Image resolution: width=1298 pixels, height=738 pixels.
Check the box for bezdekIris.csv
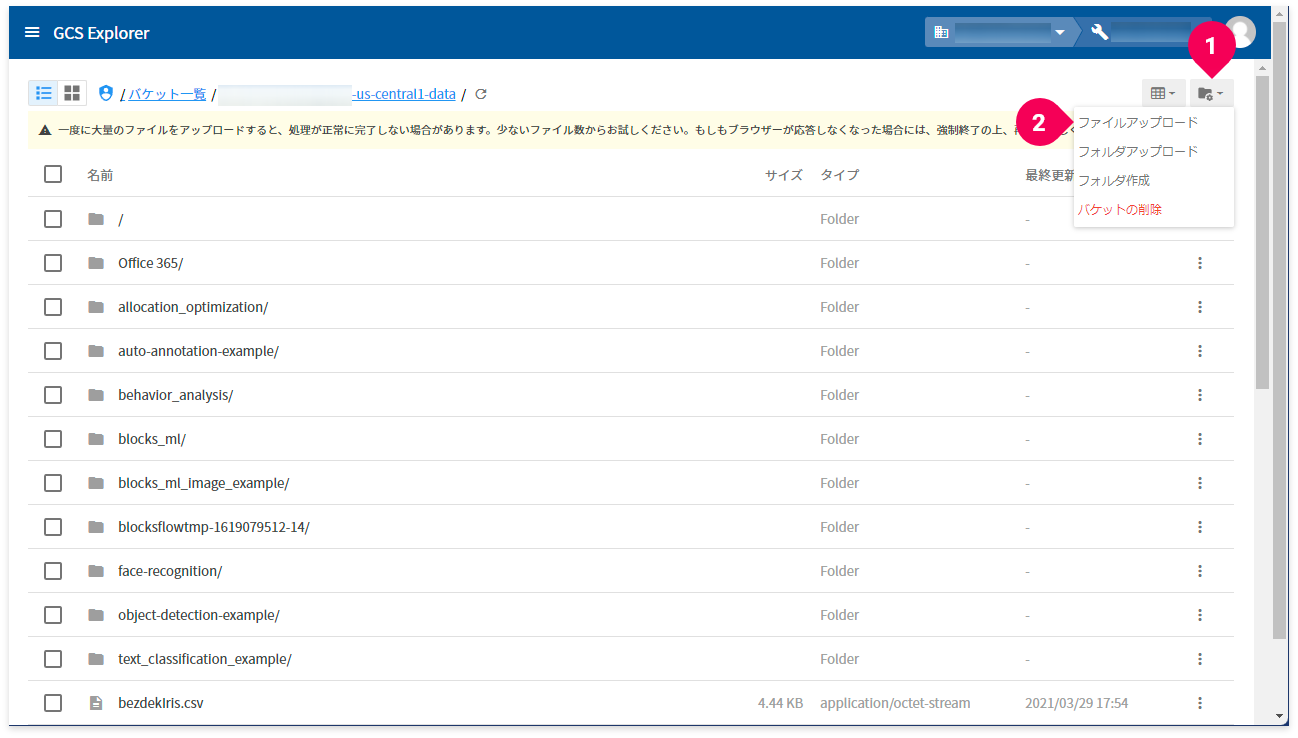[x=53, y=703]
